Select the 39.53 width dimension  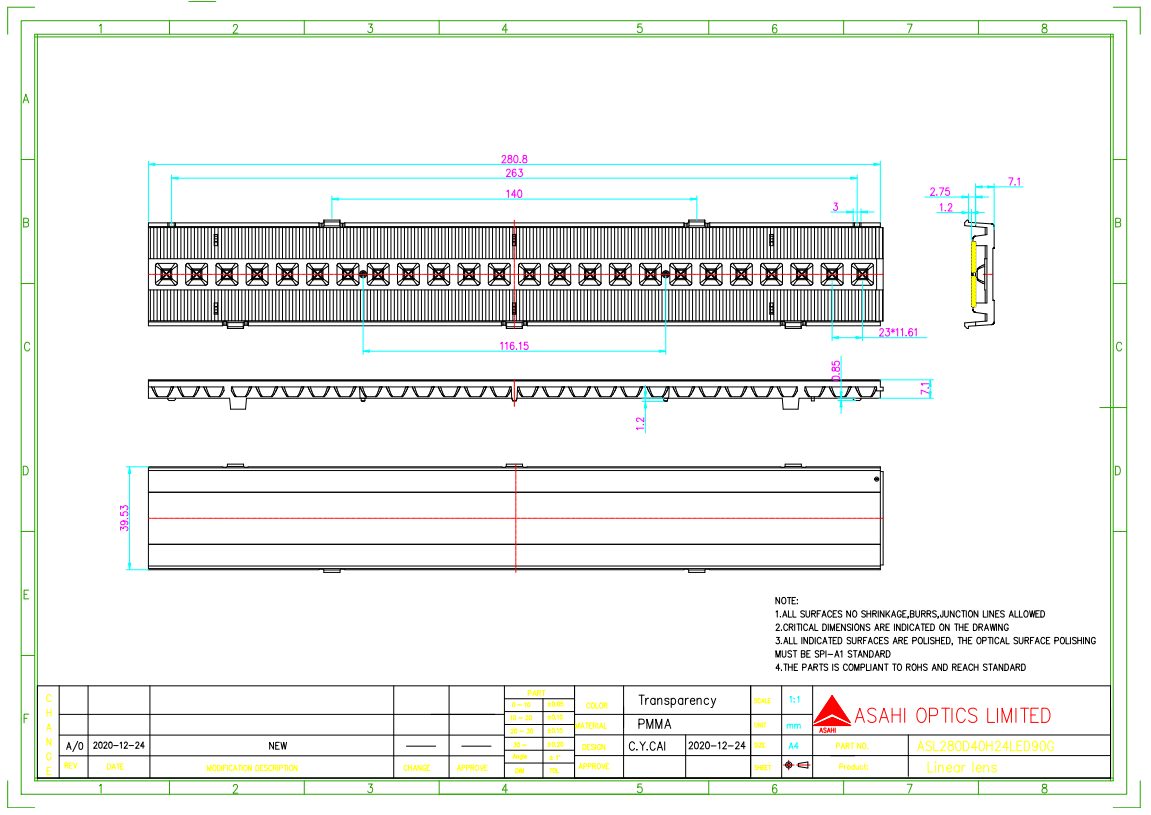click(x=125, y=518)
